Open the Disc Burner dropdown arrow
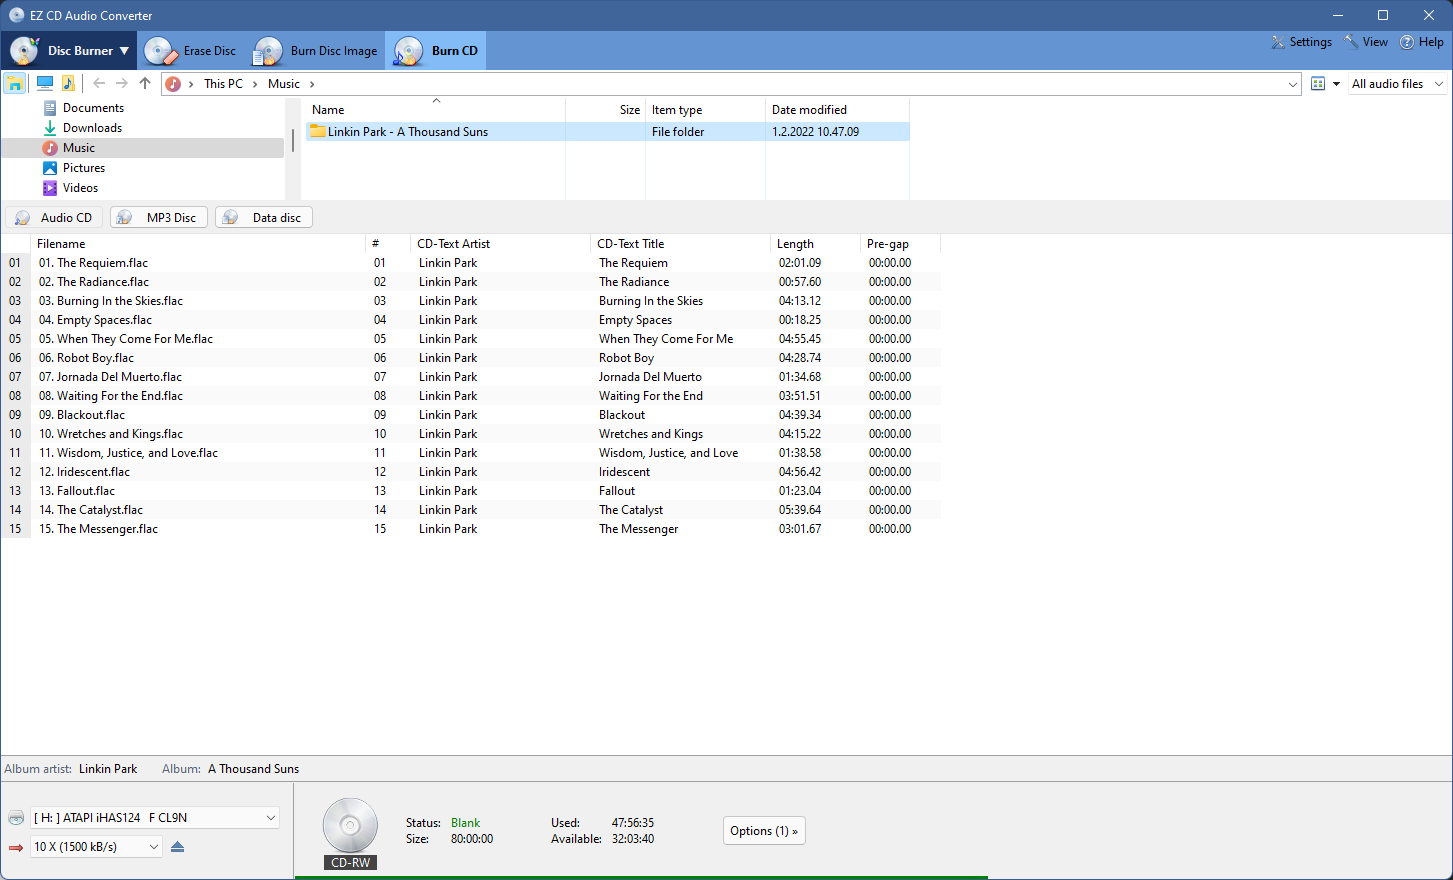This screenshot has width=1453, height=880. pos(122,50)
